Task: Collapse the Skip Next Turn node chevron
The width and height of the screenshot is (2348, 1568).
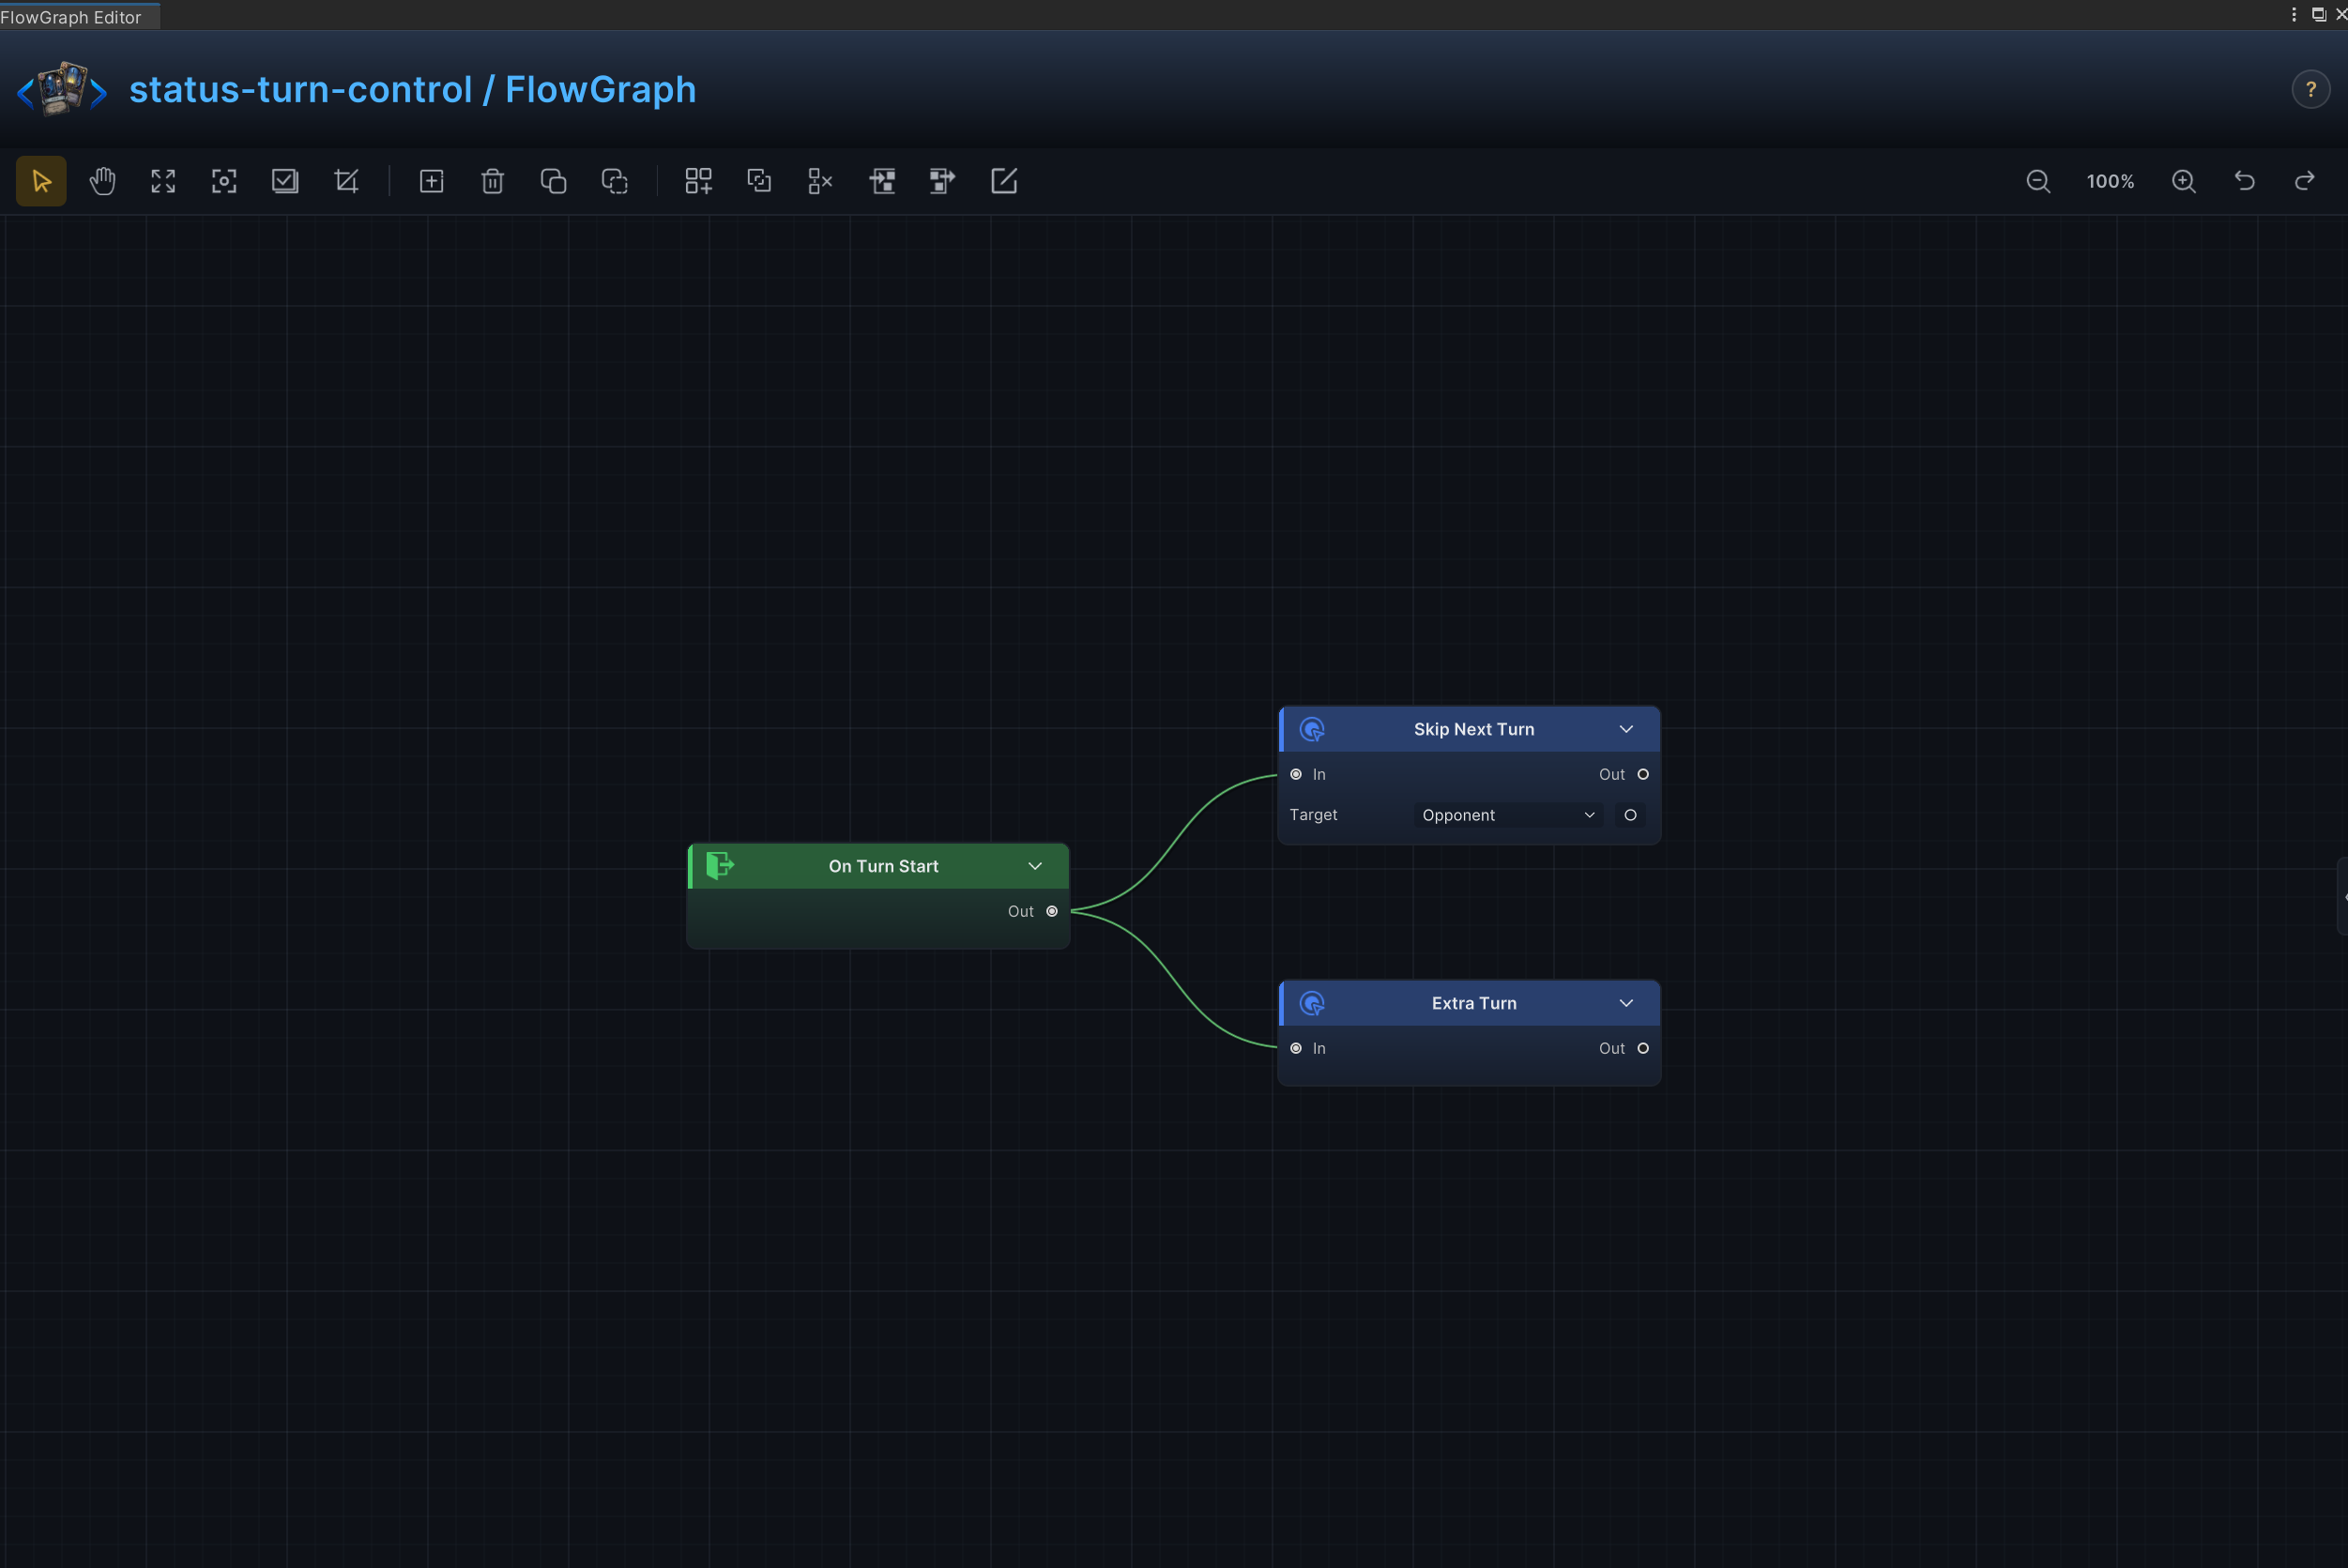Action: [1626, 729]
